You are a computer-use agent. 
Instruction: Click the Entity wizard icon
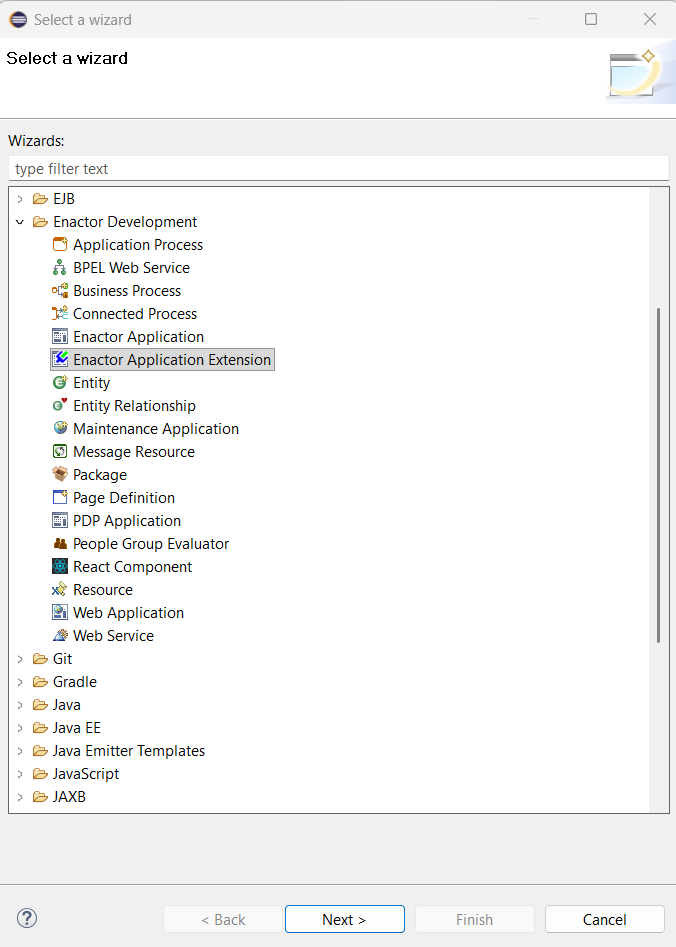click(60, 382)
